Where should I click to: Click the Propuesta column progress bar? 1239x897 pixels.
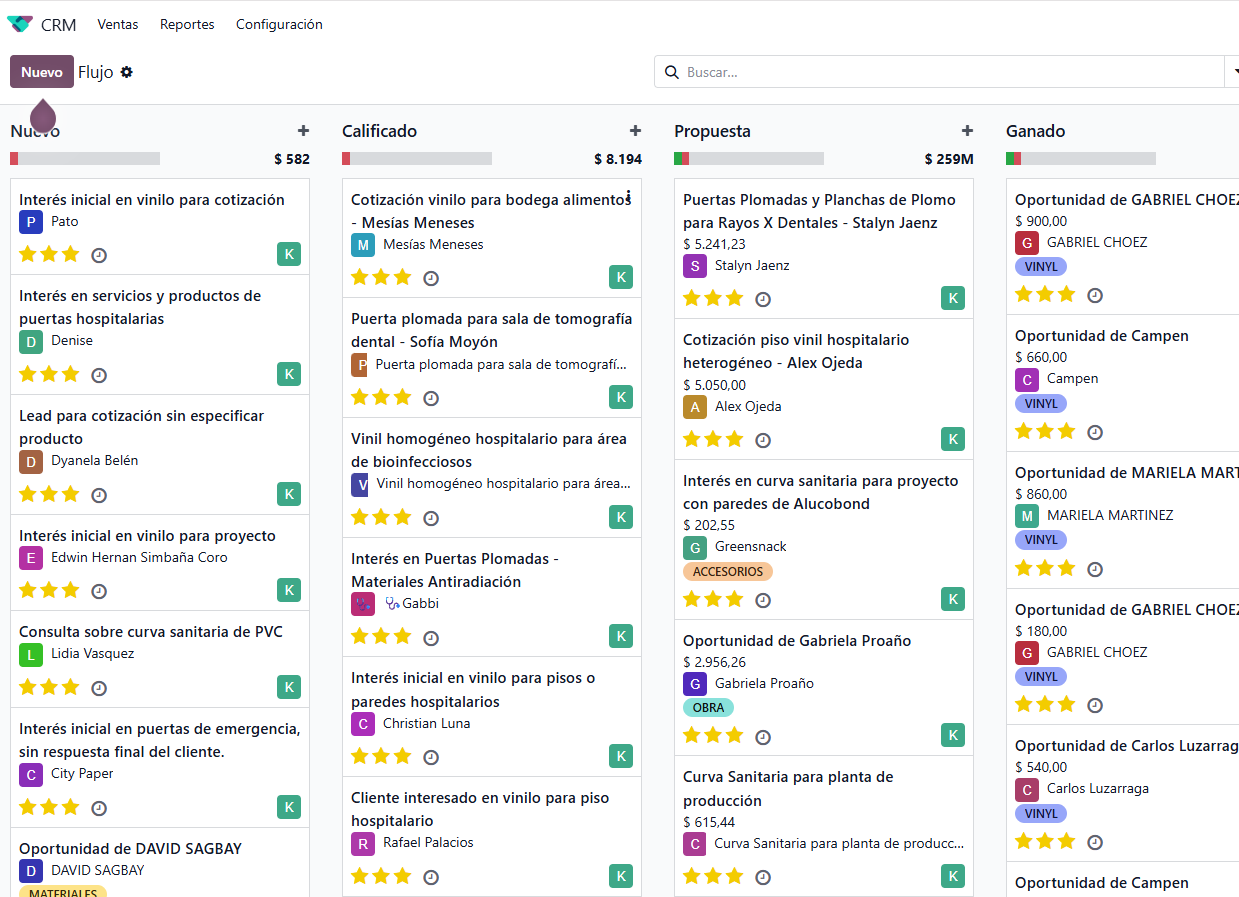pos(749,158)
